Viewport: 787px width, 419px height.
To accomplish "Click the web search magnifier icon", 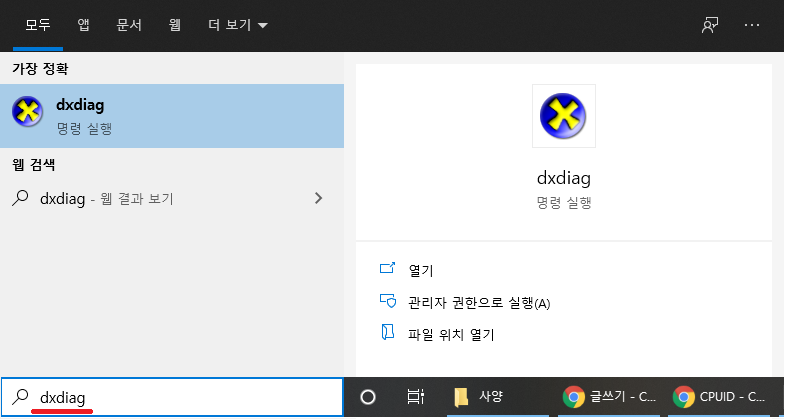I will click(20, 198).
